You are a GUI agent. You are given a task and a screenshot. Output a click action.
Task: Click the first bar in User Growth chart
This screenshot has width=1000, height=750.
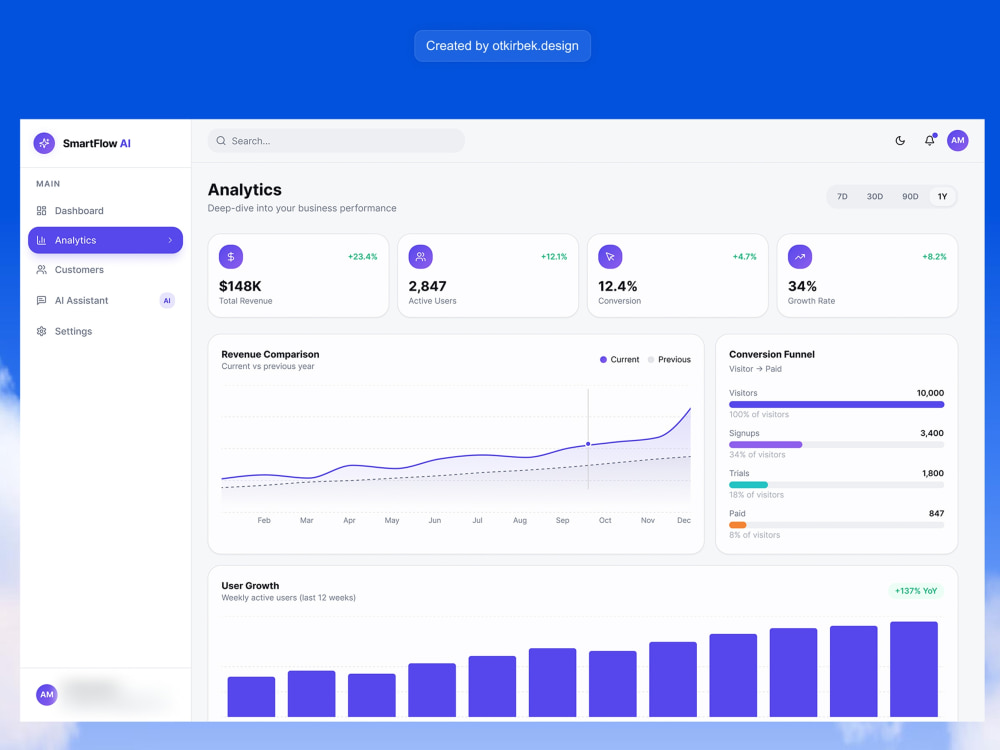click(251, 696)
